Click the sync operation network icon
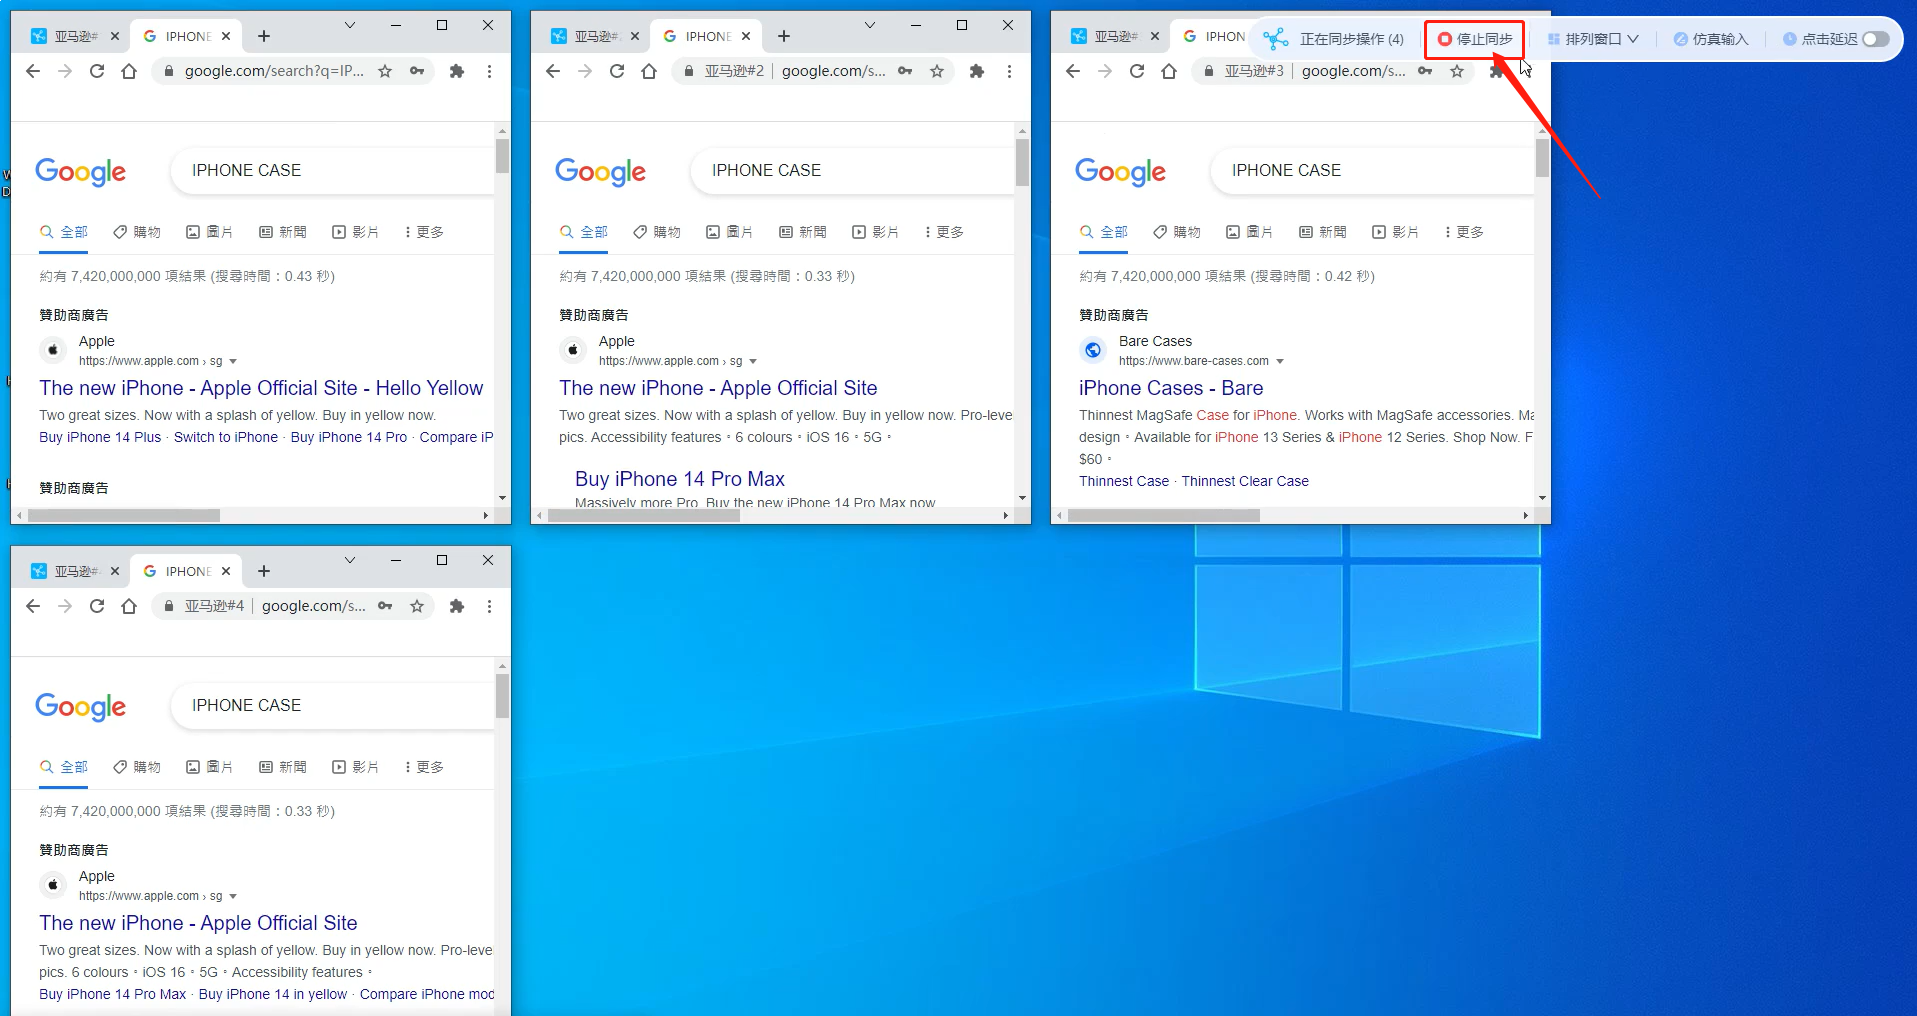The image size is (1917, 1016). [1275, 39]
